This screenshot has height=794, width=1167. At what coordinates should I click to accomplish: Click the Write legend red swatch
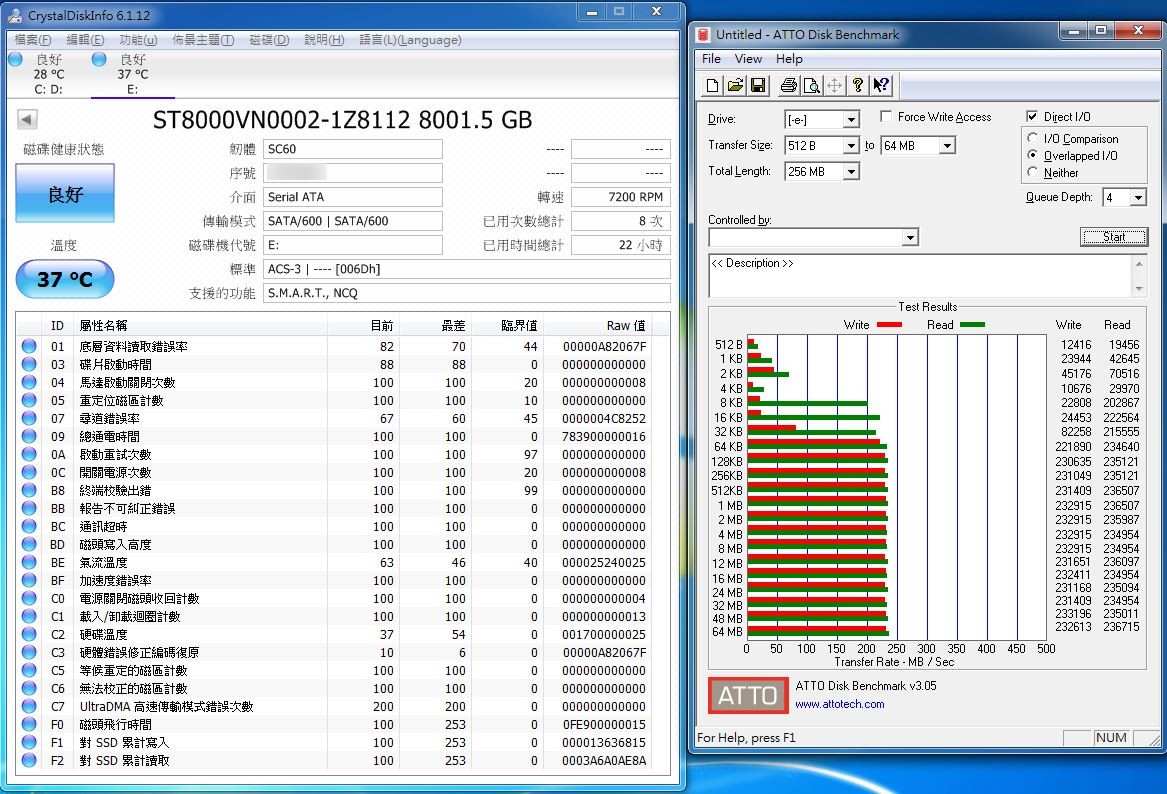(x=889, y=324)
